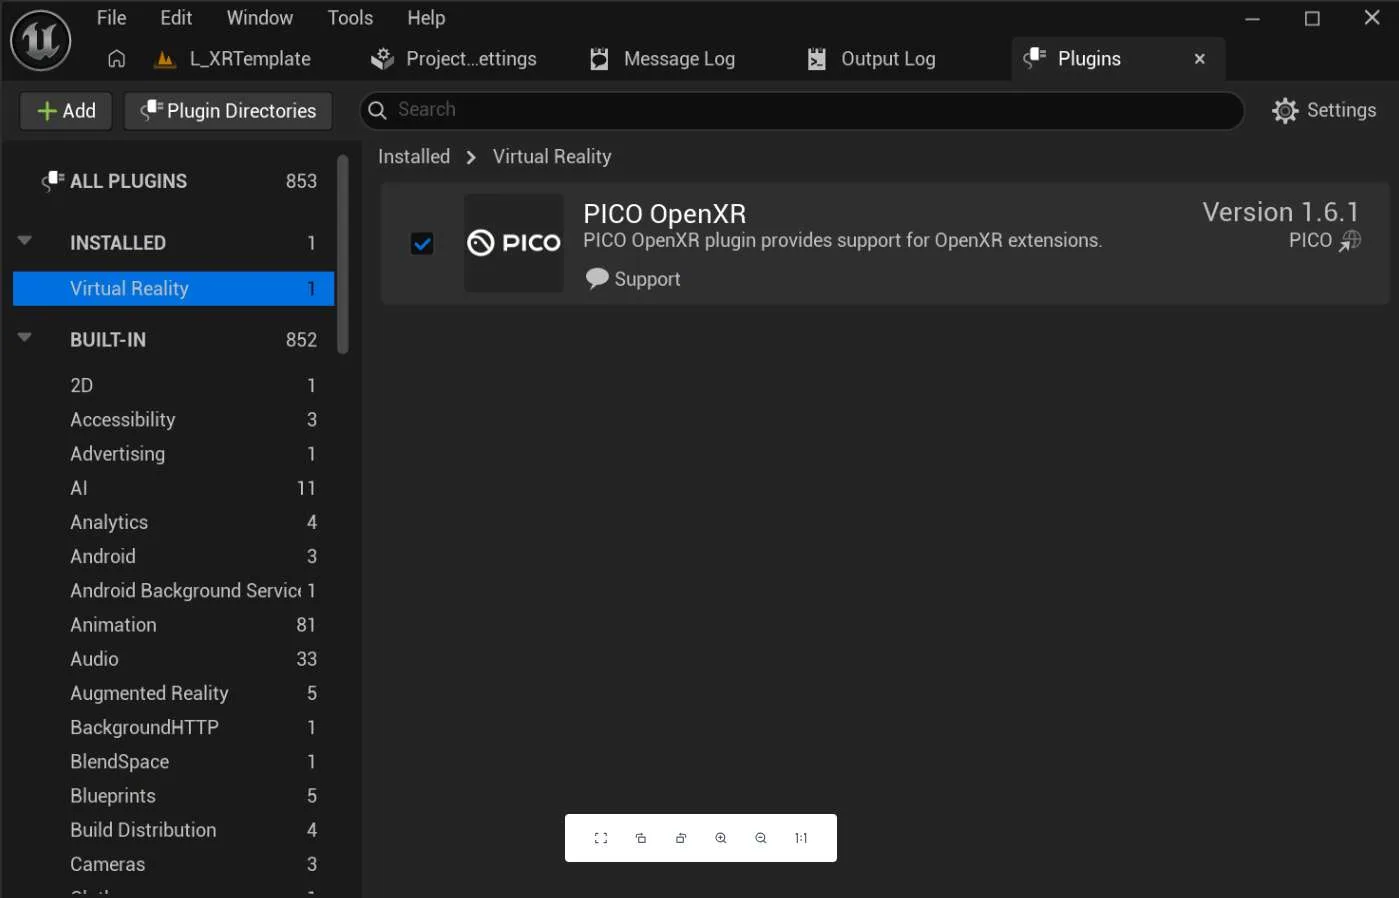Reset zoom with the 1:1 icon
This screenshot has width=1399, height=898.
tap(801, 838)
